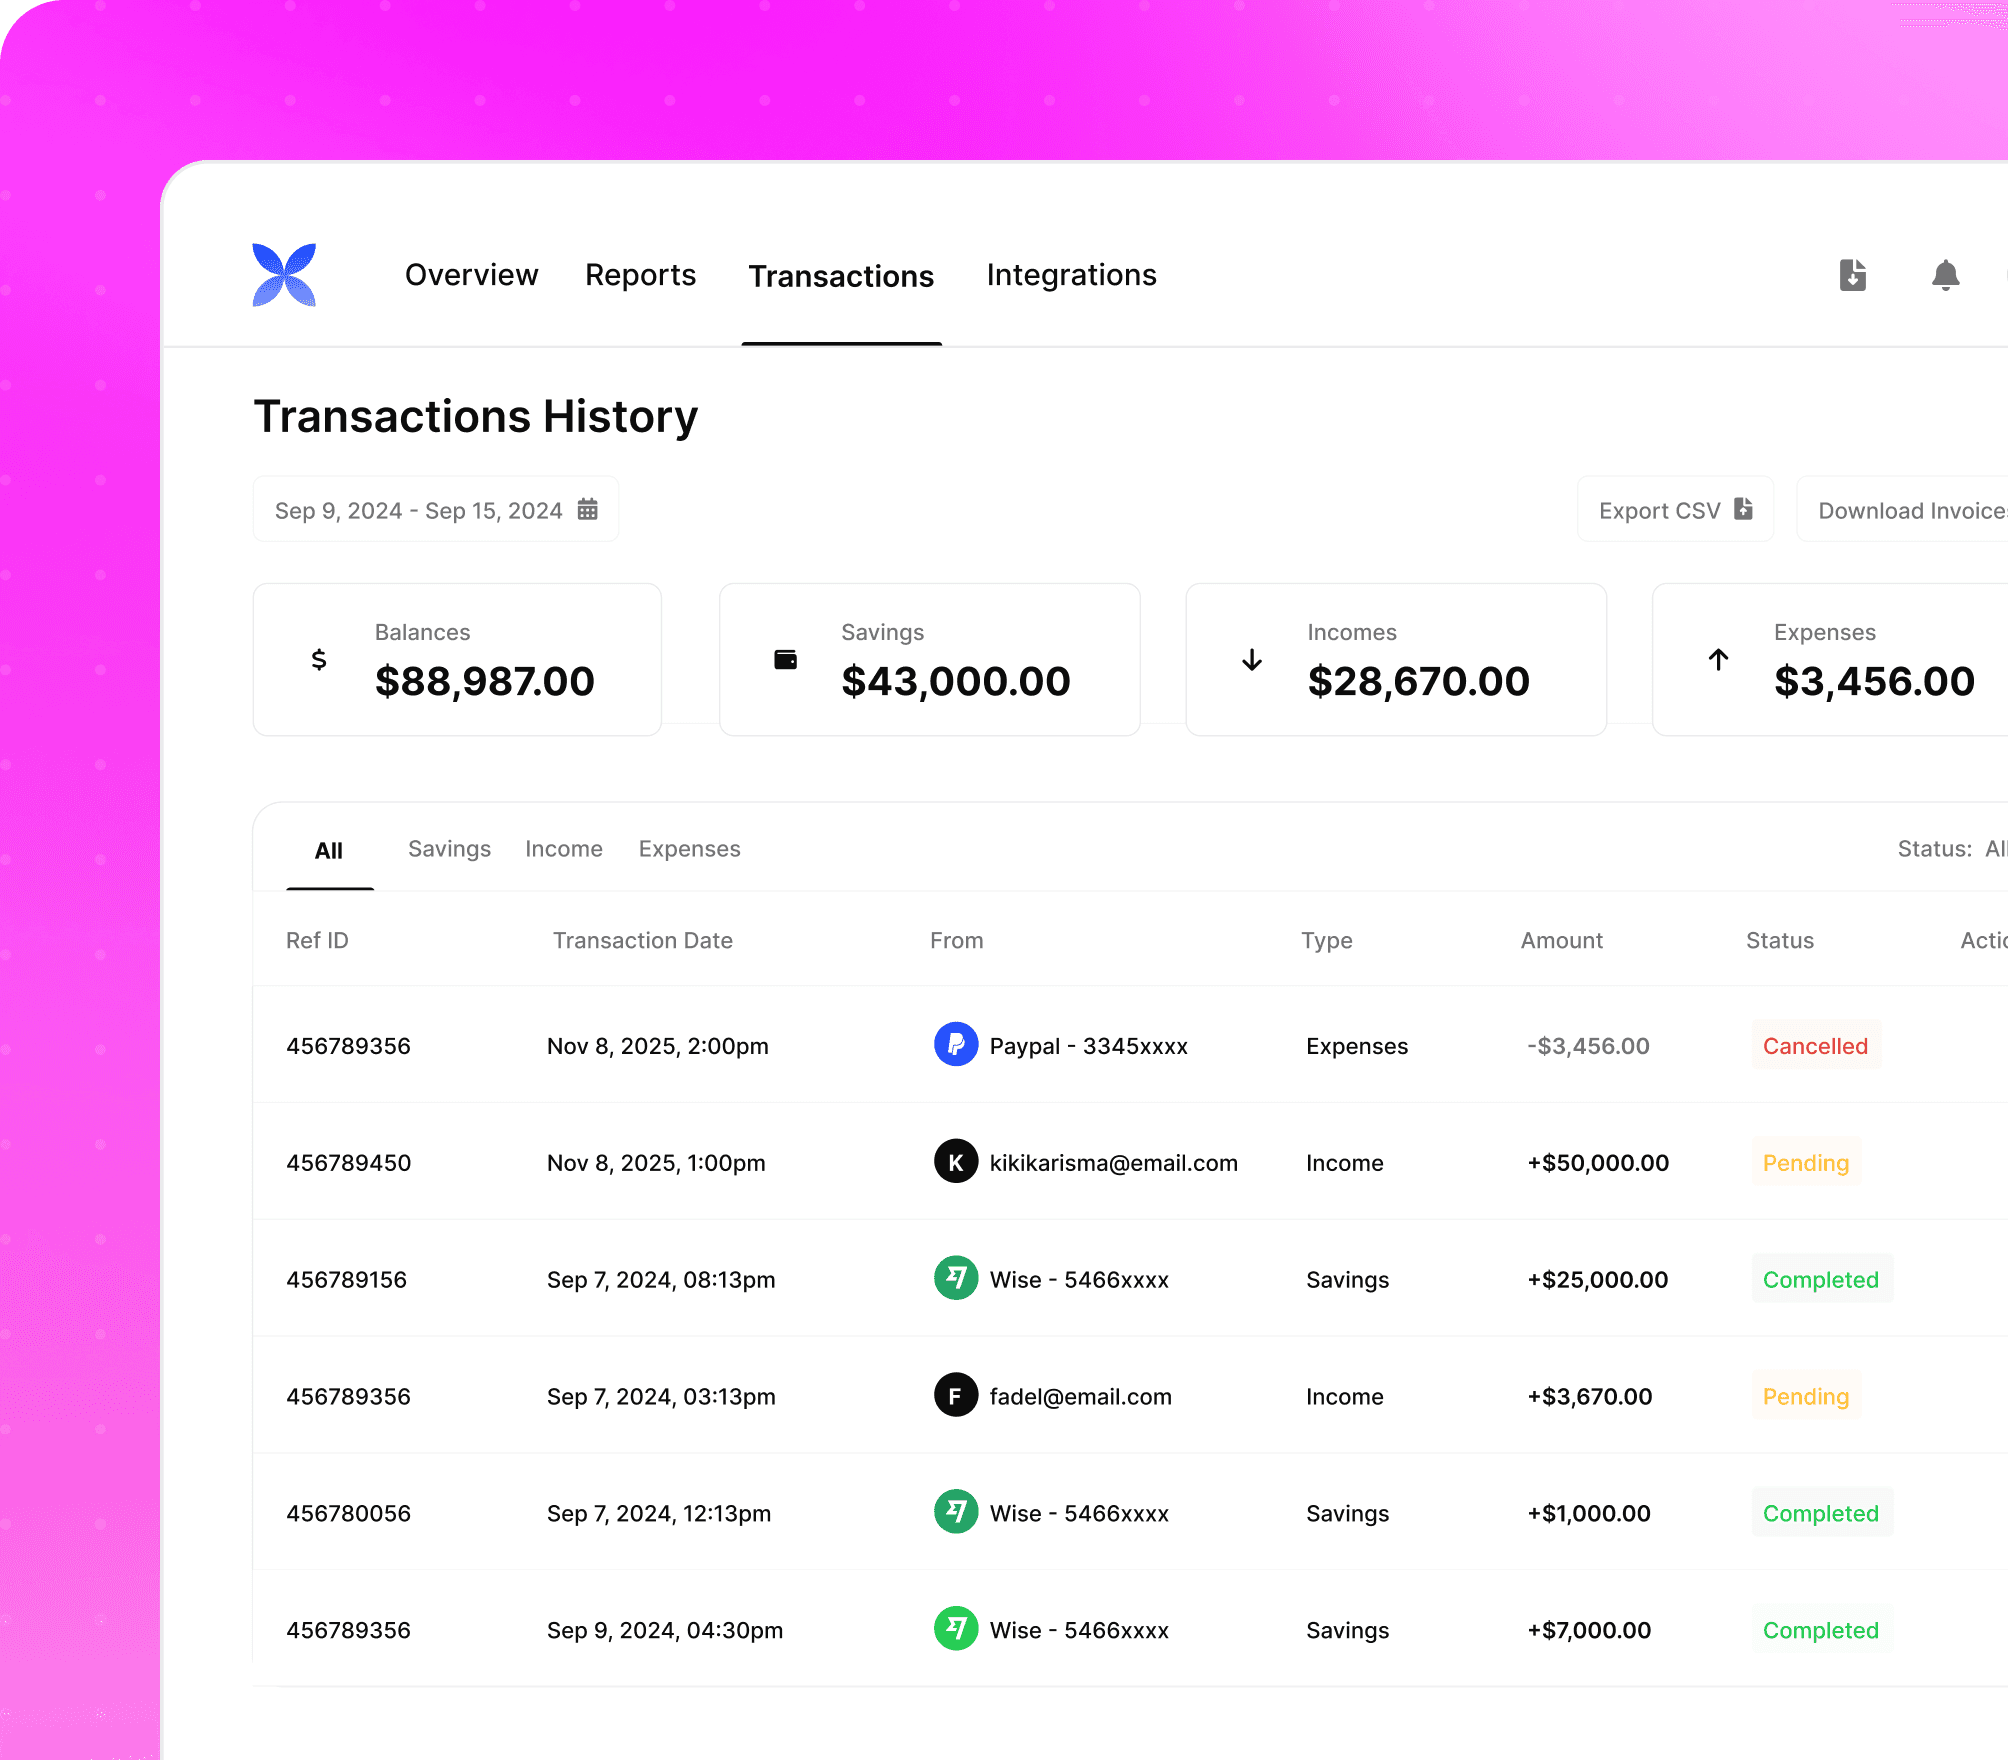Click the wallet icon on Savings card
Viewport: 2008px width, 1760px height.
(x=786, y=660)
